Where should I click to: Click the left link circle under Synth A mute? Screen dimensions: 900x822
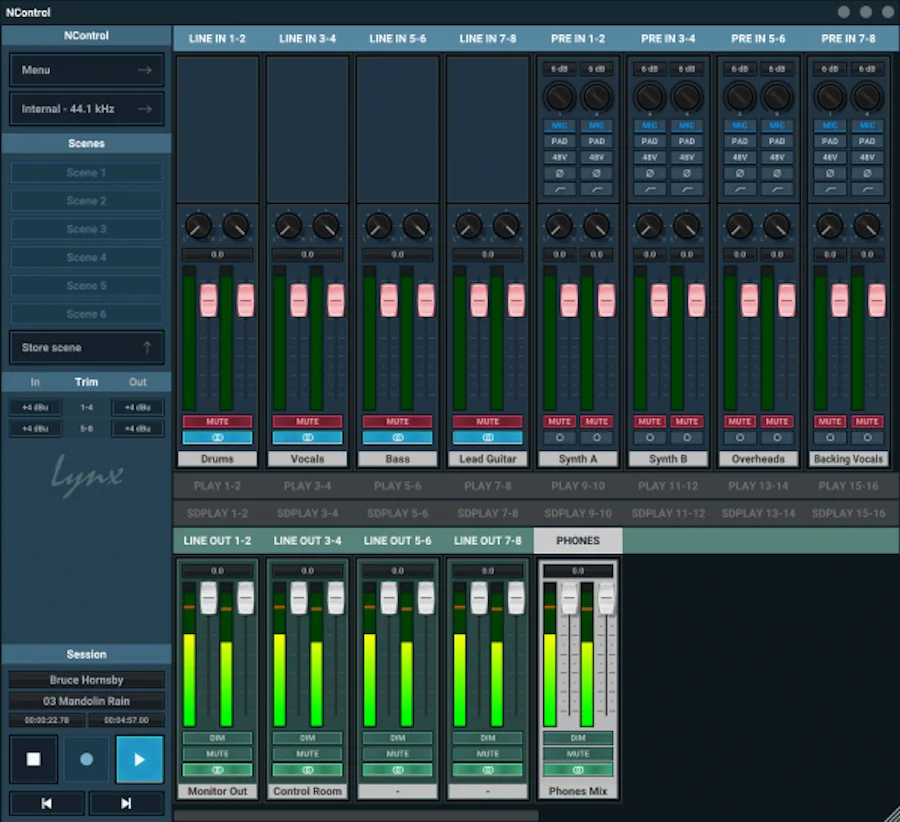pos(560,437)
